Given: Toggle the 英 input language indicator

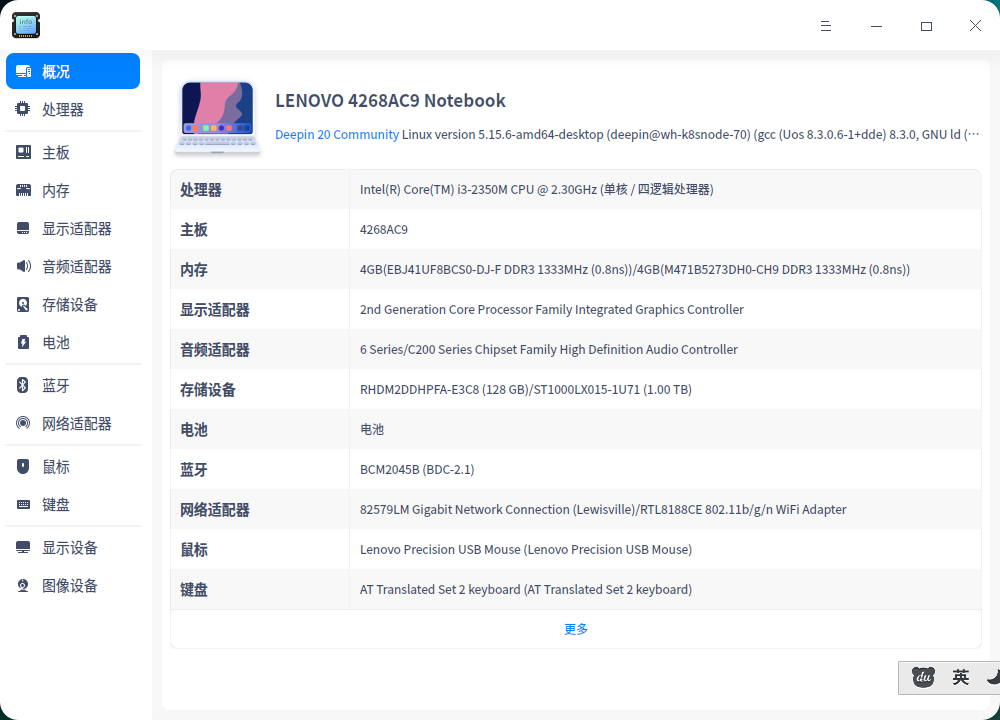Looking at the screenshot, I should (x=960, y=677).
